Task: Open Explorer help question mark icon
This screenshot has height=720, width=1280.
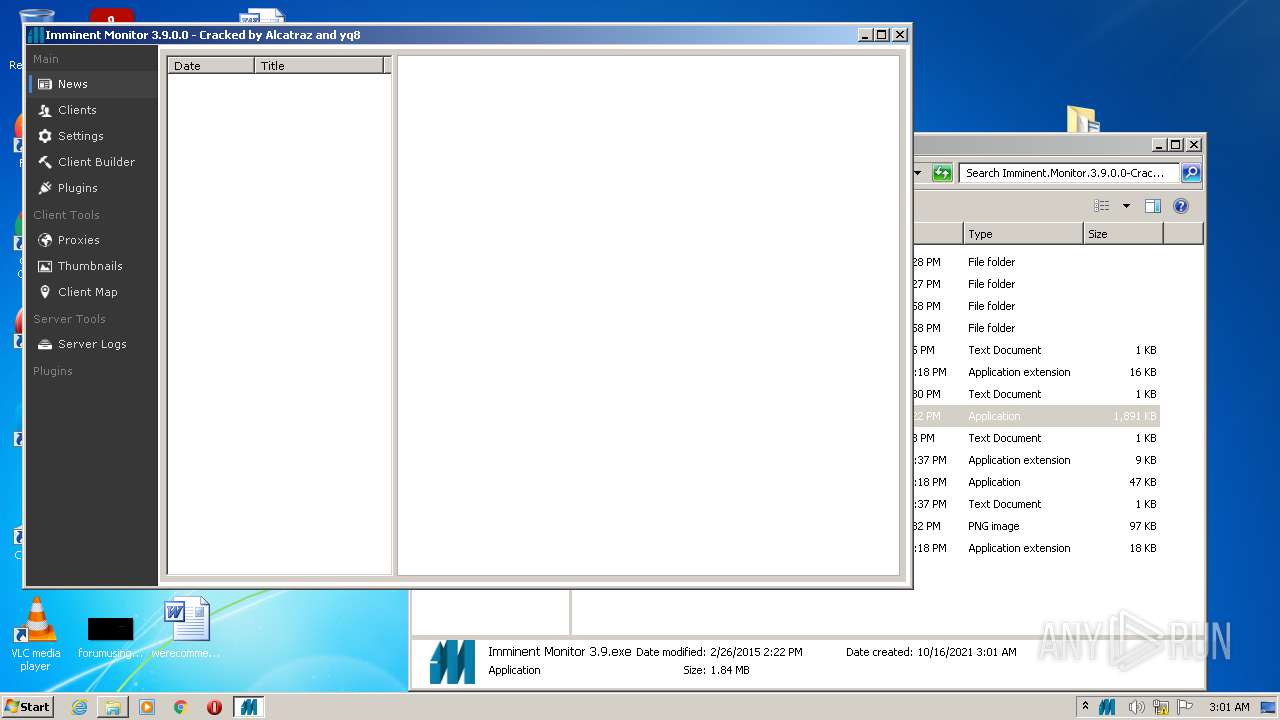Action: 1181,206
